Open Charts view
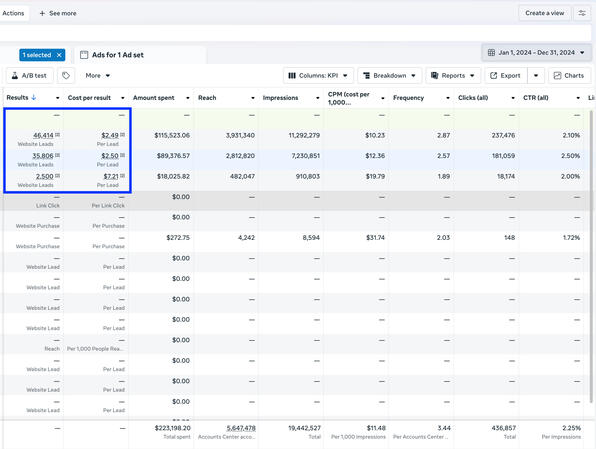Viewport: 596px width, 449px height. click(x=569, y=76)
